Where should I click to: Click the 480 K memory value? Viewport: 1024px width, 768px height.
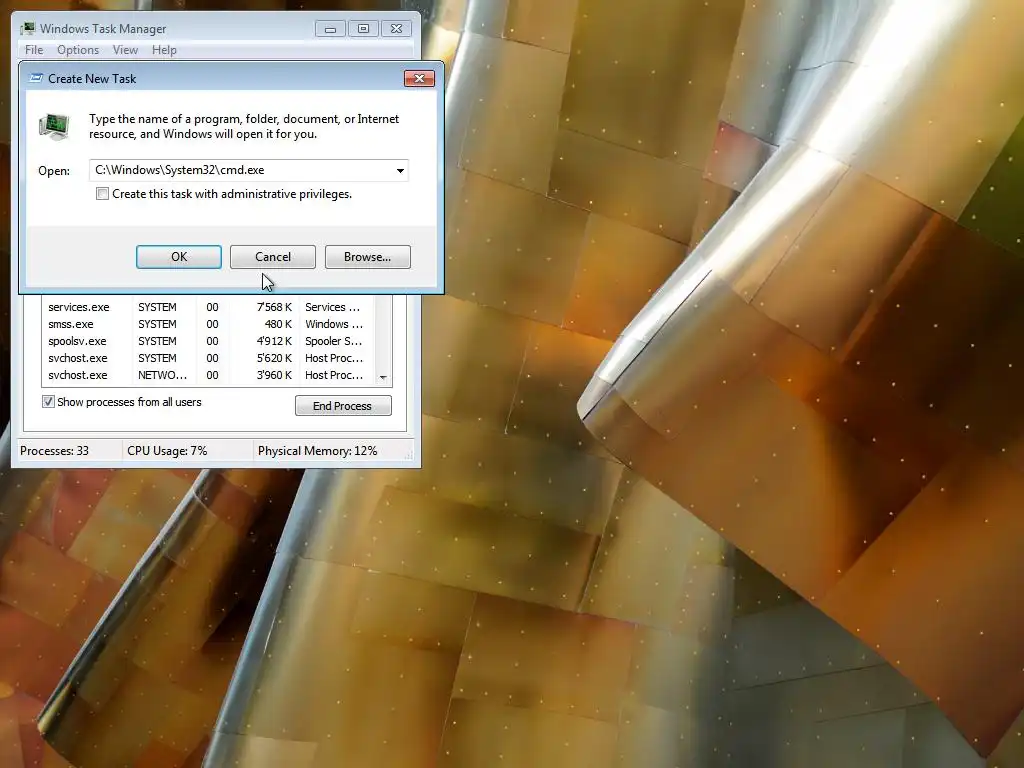278,324
